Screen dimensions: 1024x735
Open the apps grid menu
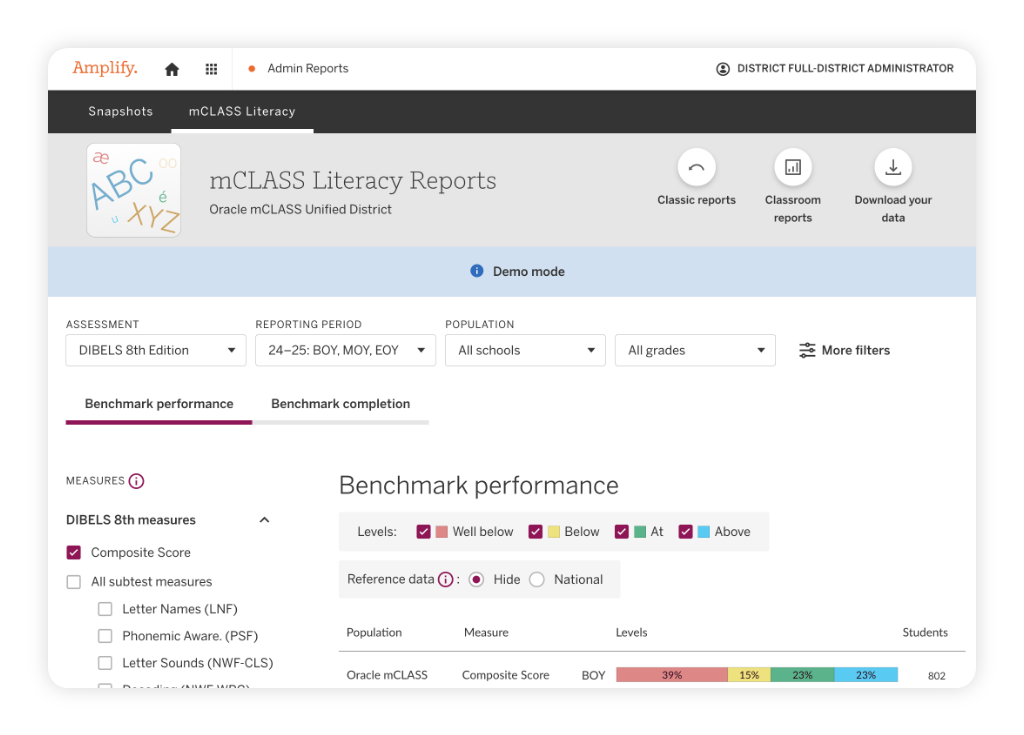pos(211,68)
